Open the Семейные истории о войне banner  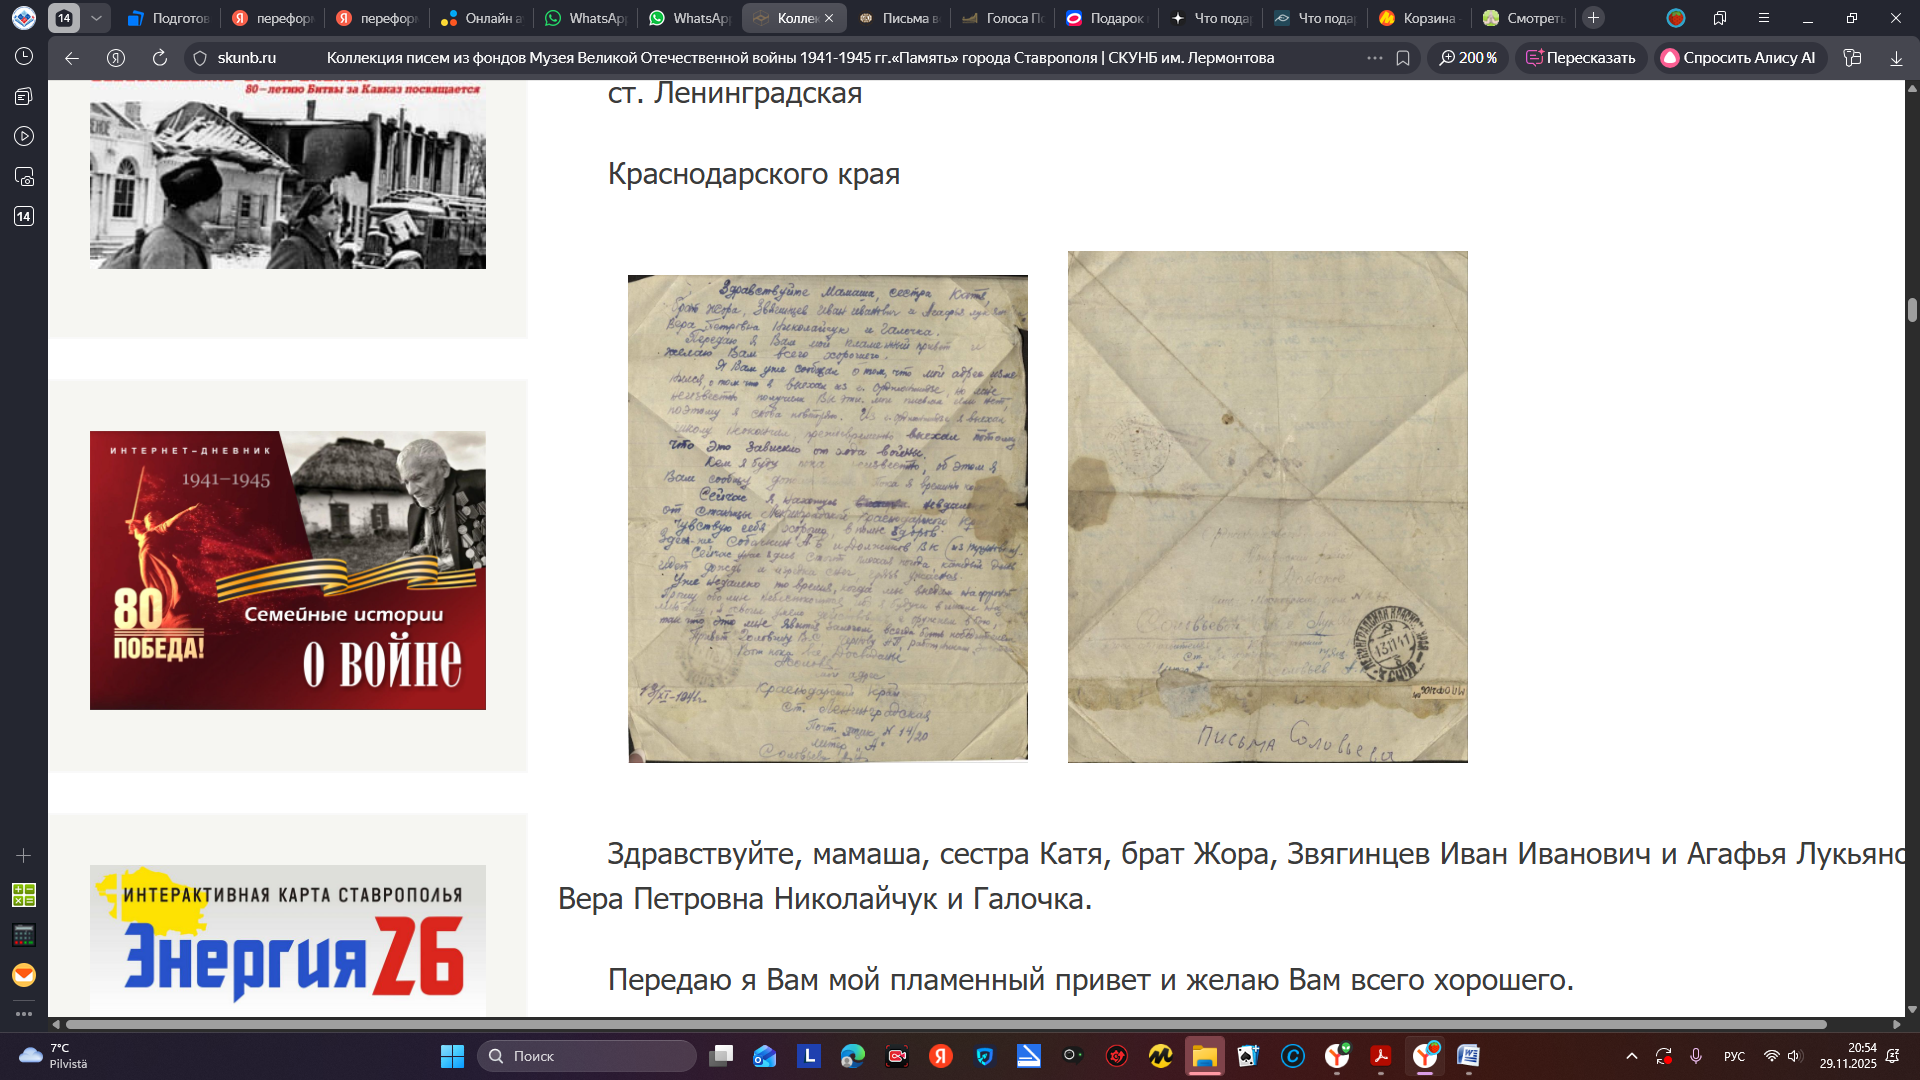tap(288, 570)
